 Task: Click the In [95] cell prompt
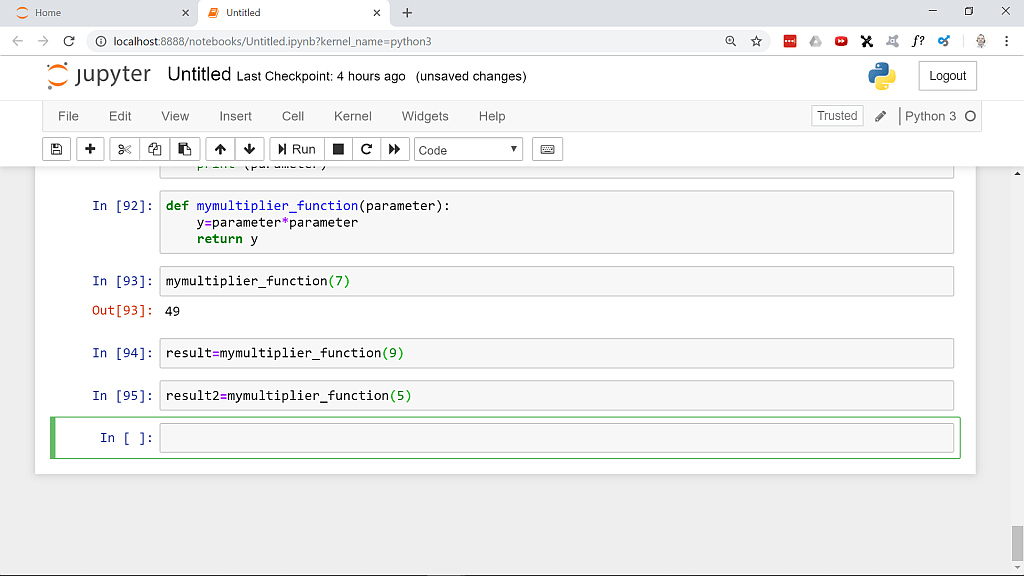point(123,396)
